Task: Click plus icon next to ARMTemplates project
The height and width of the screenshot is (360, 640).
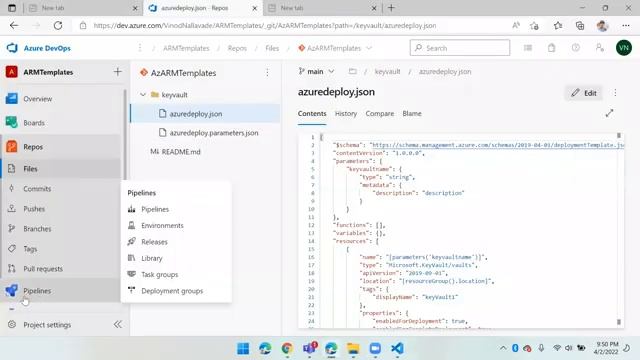Action: pos(118,72)
